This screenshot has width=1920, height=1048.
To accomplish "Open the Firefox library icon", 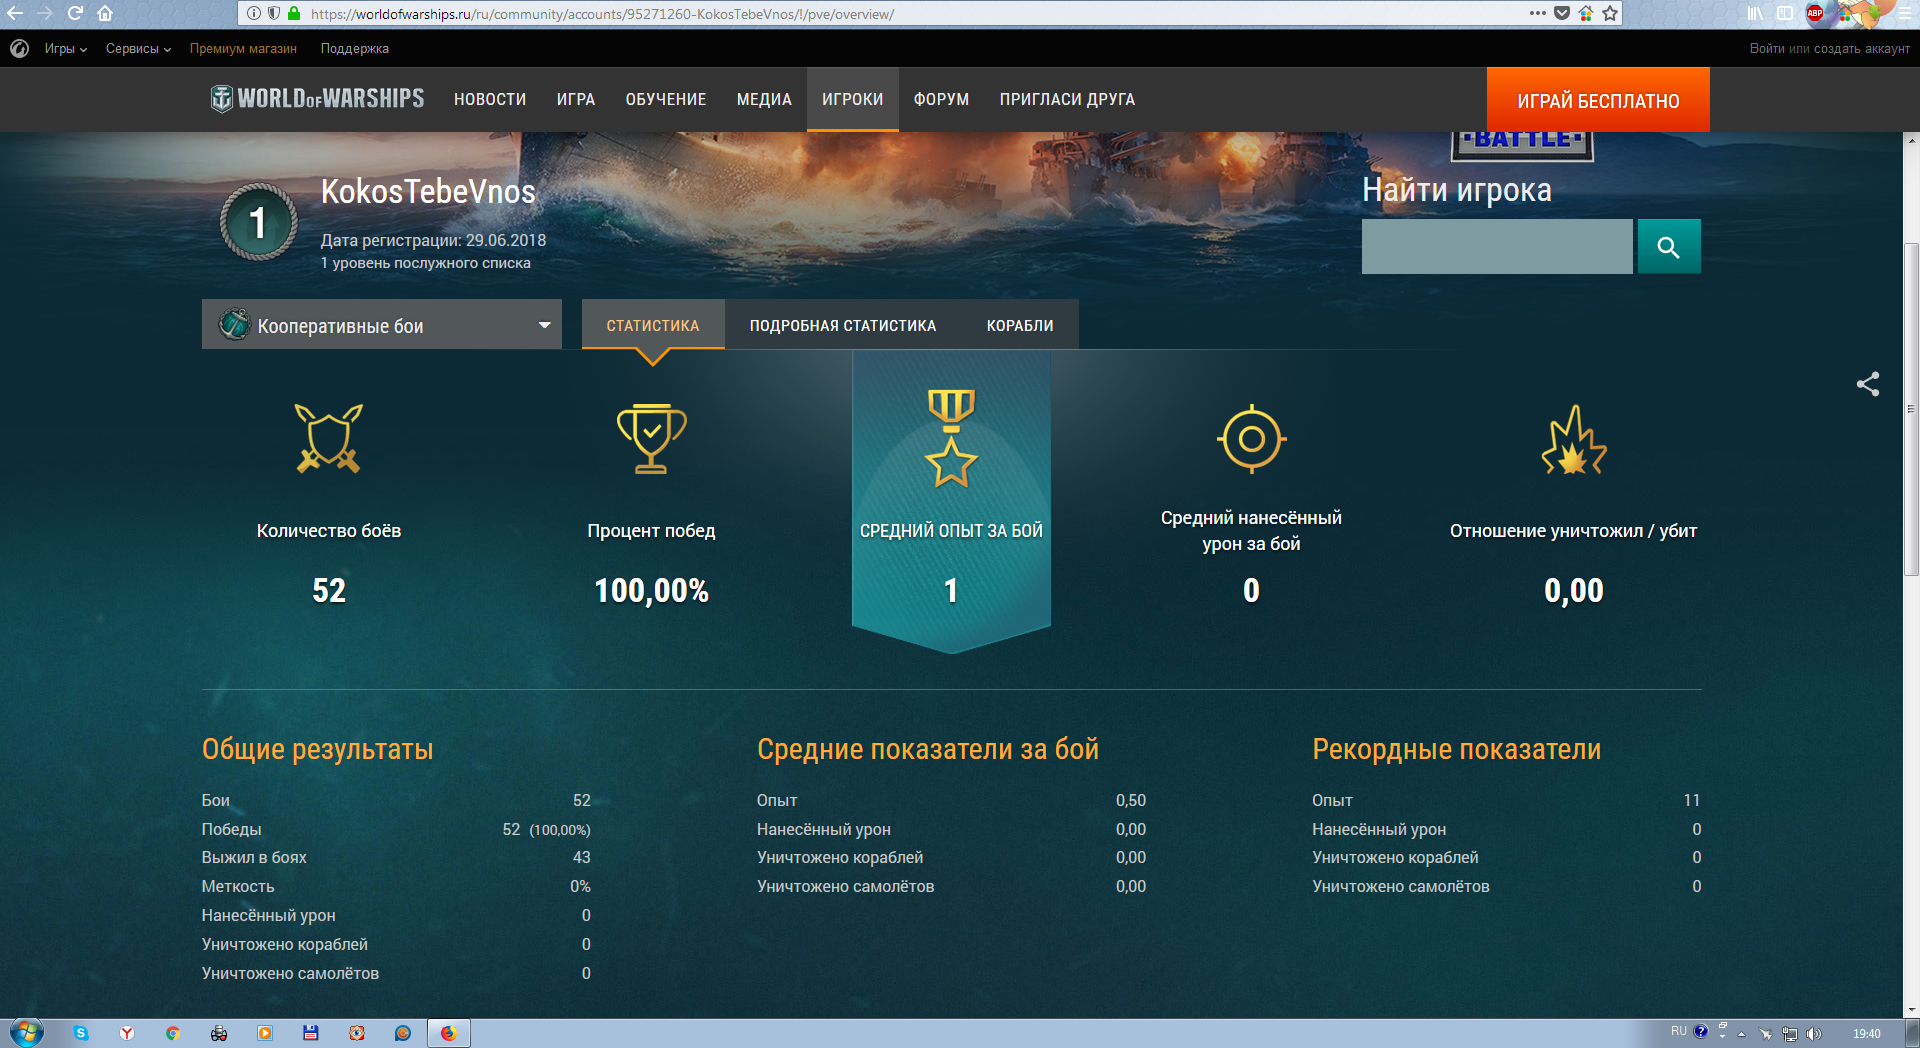I will (x=1755, y=13).
